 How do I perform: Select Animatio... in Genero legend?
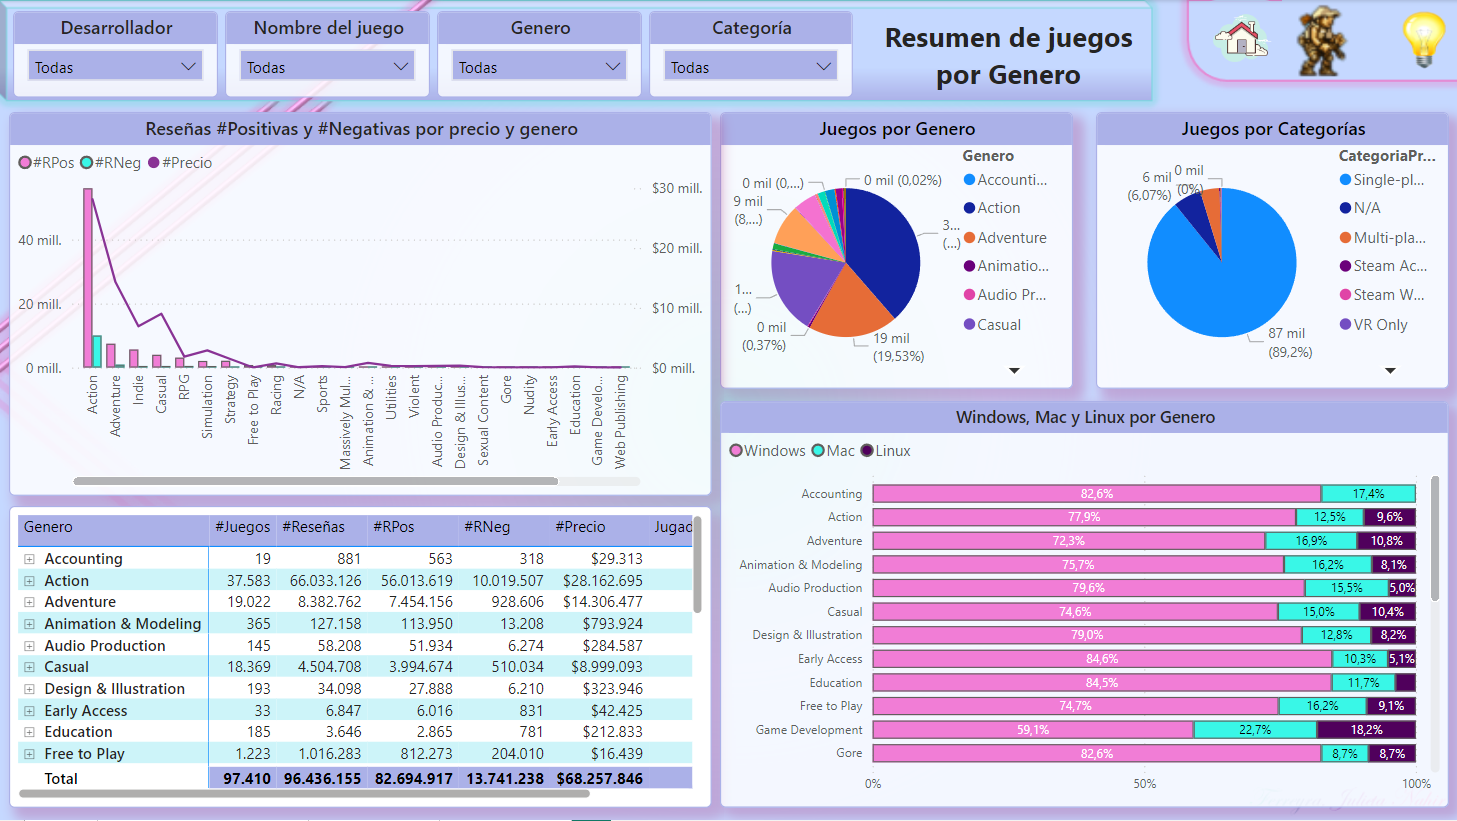(x=1006, y=266)
